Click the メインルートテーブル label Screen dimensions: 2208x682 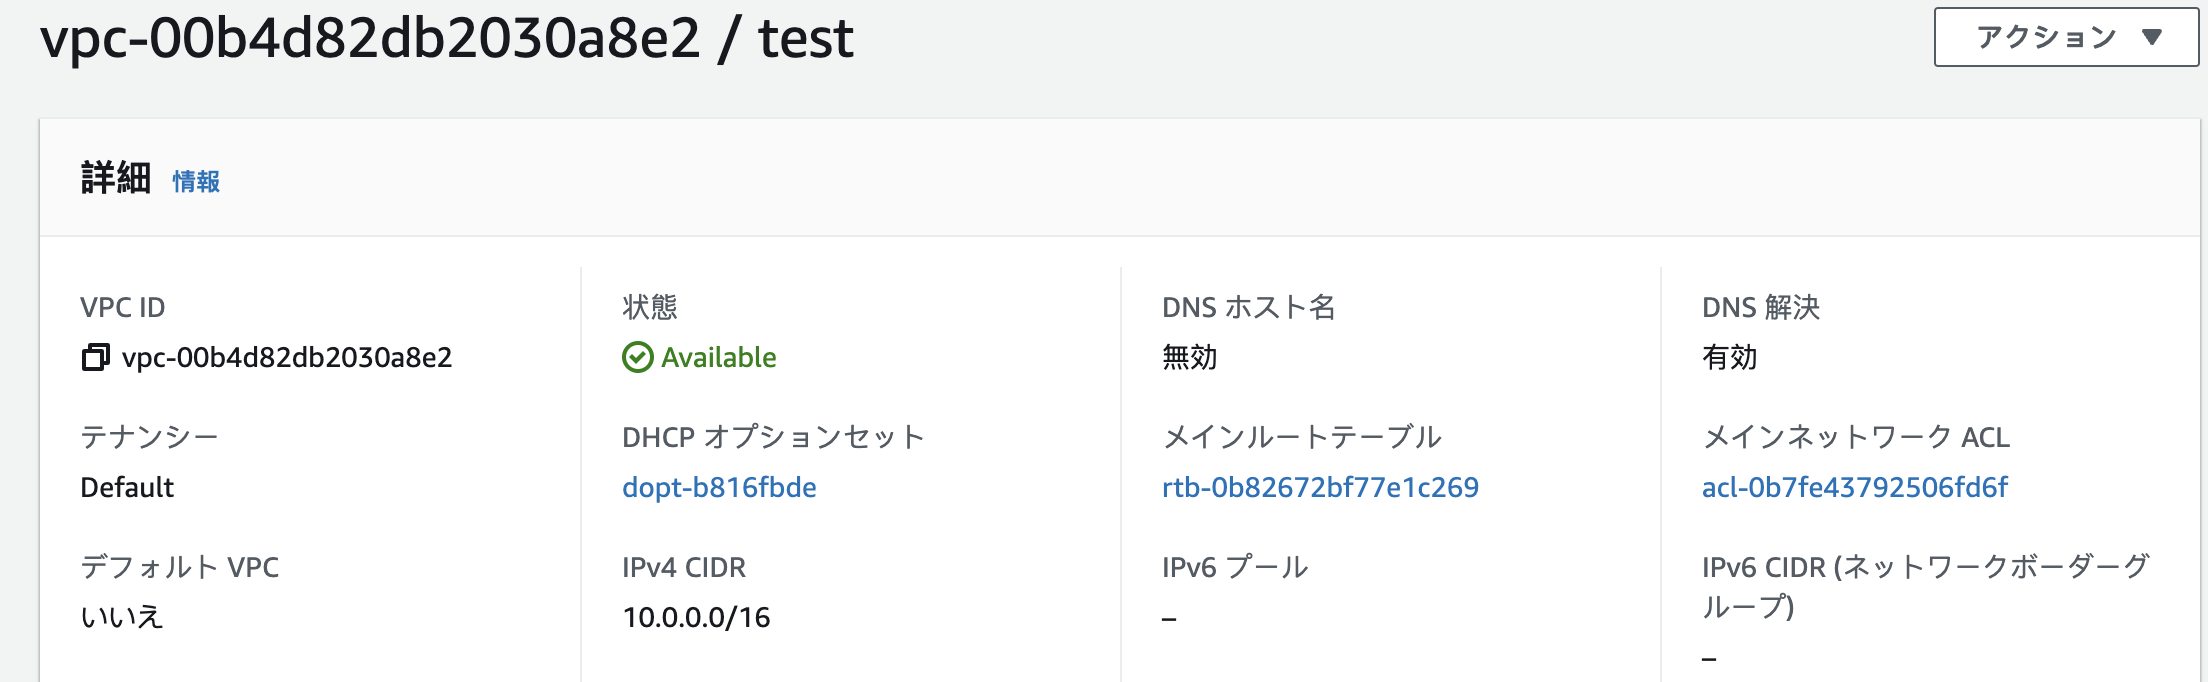[1301, 437]
